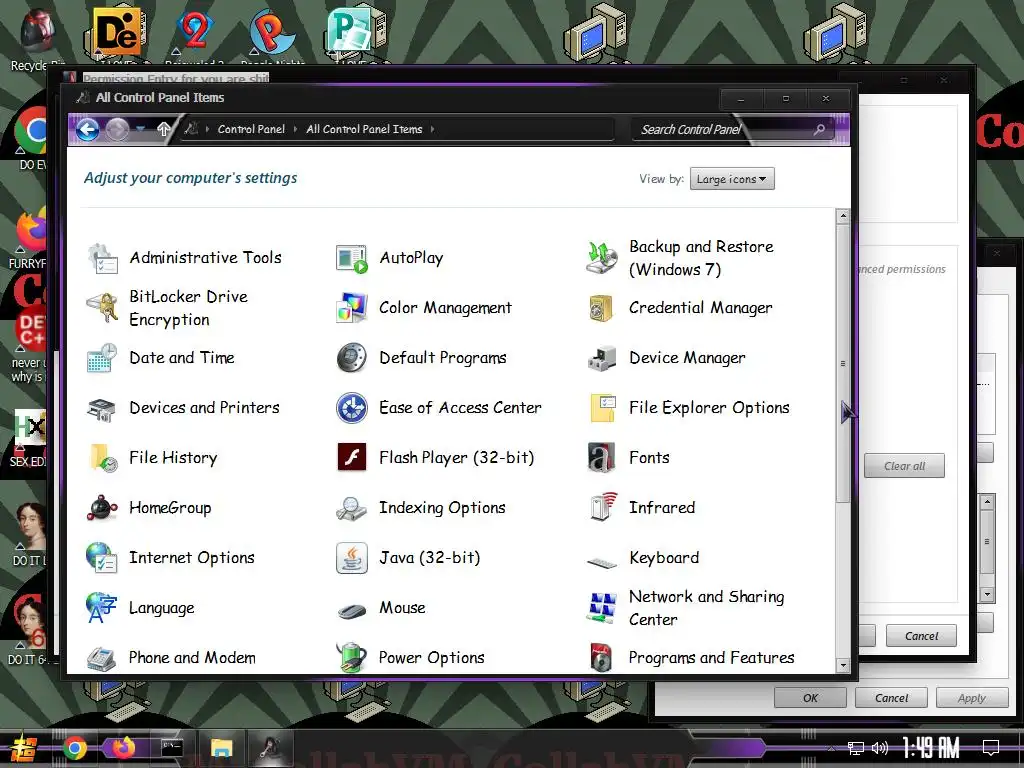Expand chevron after All Control Panel Items
The image size is (1024, 768).
[432, 129]
